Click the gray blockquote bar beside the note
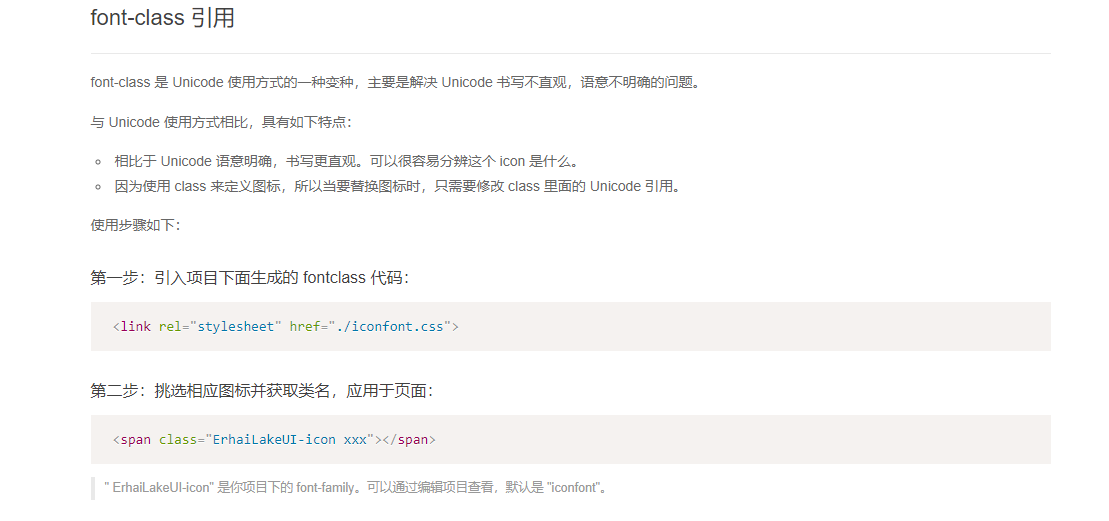1109x521 pixels. coord(93,488)
